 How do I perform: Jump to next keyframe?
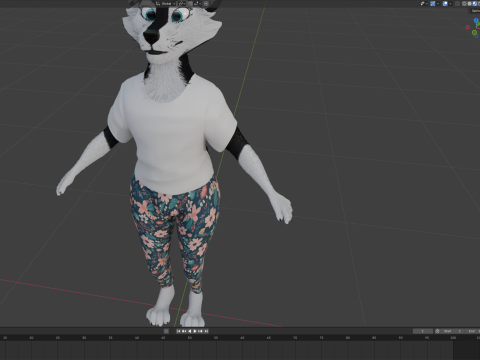point(200,331)
